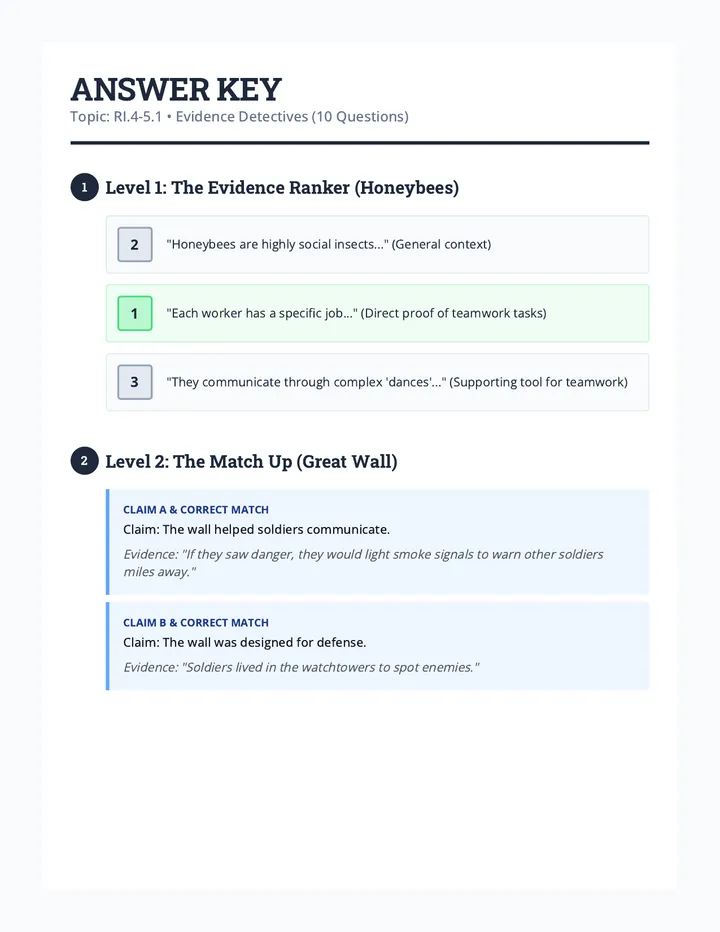Screen dimensions: 720x932
Task: Select the green rank box numbered 1
Action: coord(135,313)
